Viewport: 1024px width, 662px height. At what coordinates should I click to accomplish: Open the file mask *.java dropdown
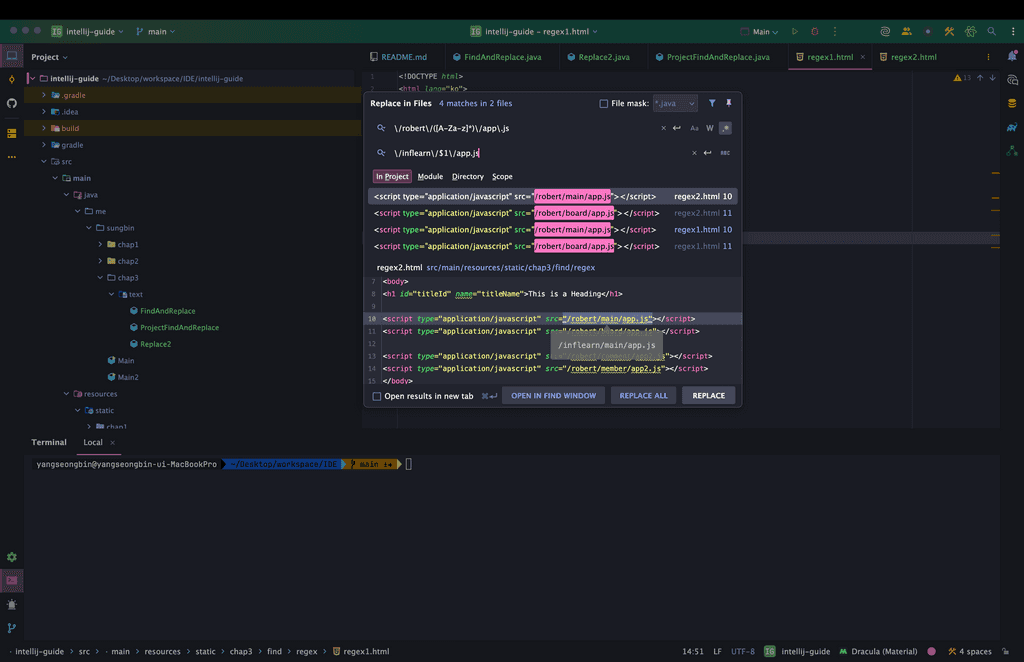(x=675, y=103)
